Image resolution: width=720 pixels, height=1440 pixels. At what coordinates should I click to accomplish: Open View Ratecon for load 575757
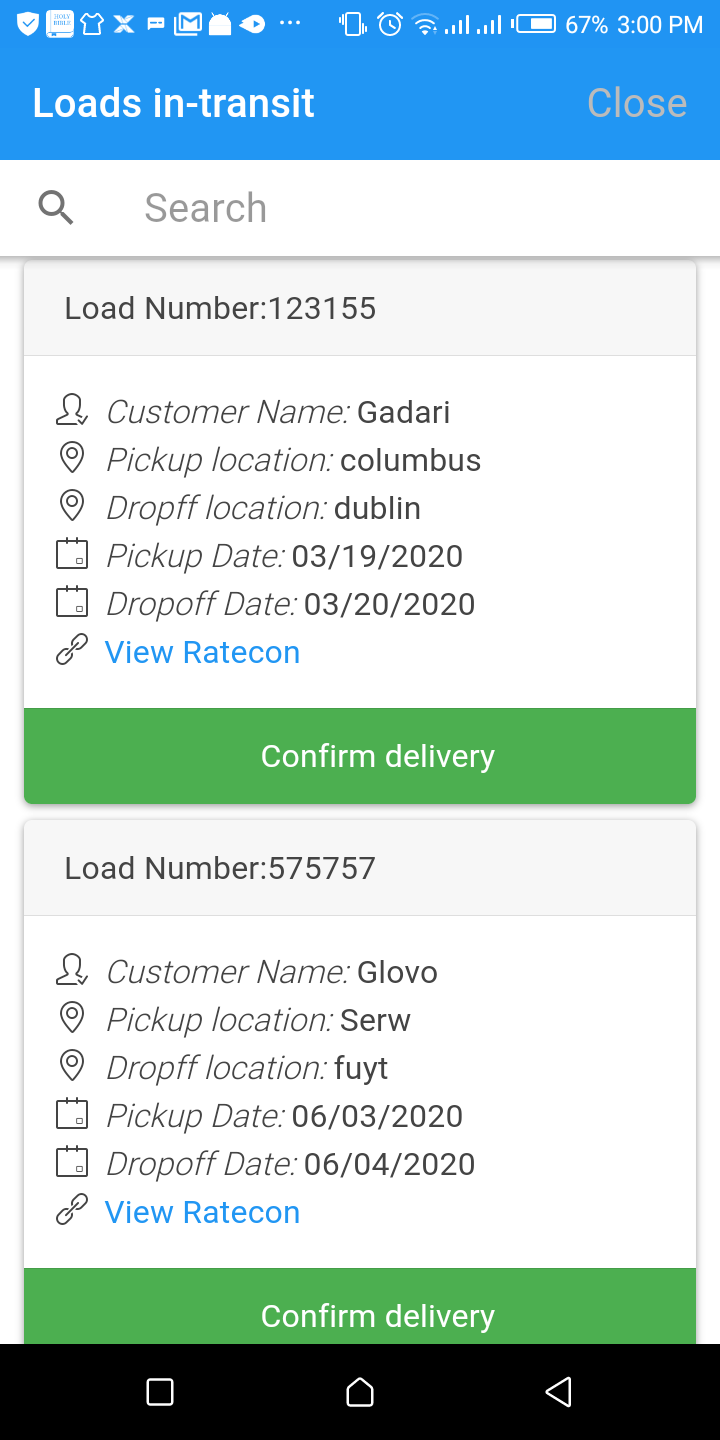point(202,1212)
